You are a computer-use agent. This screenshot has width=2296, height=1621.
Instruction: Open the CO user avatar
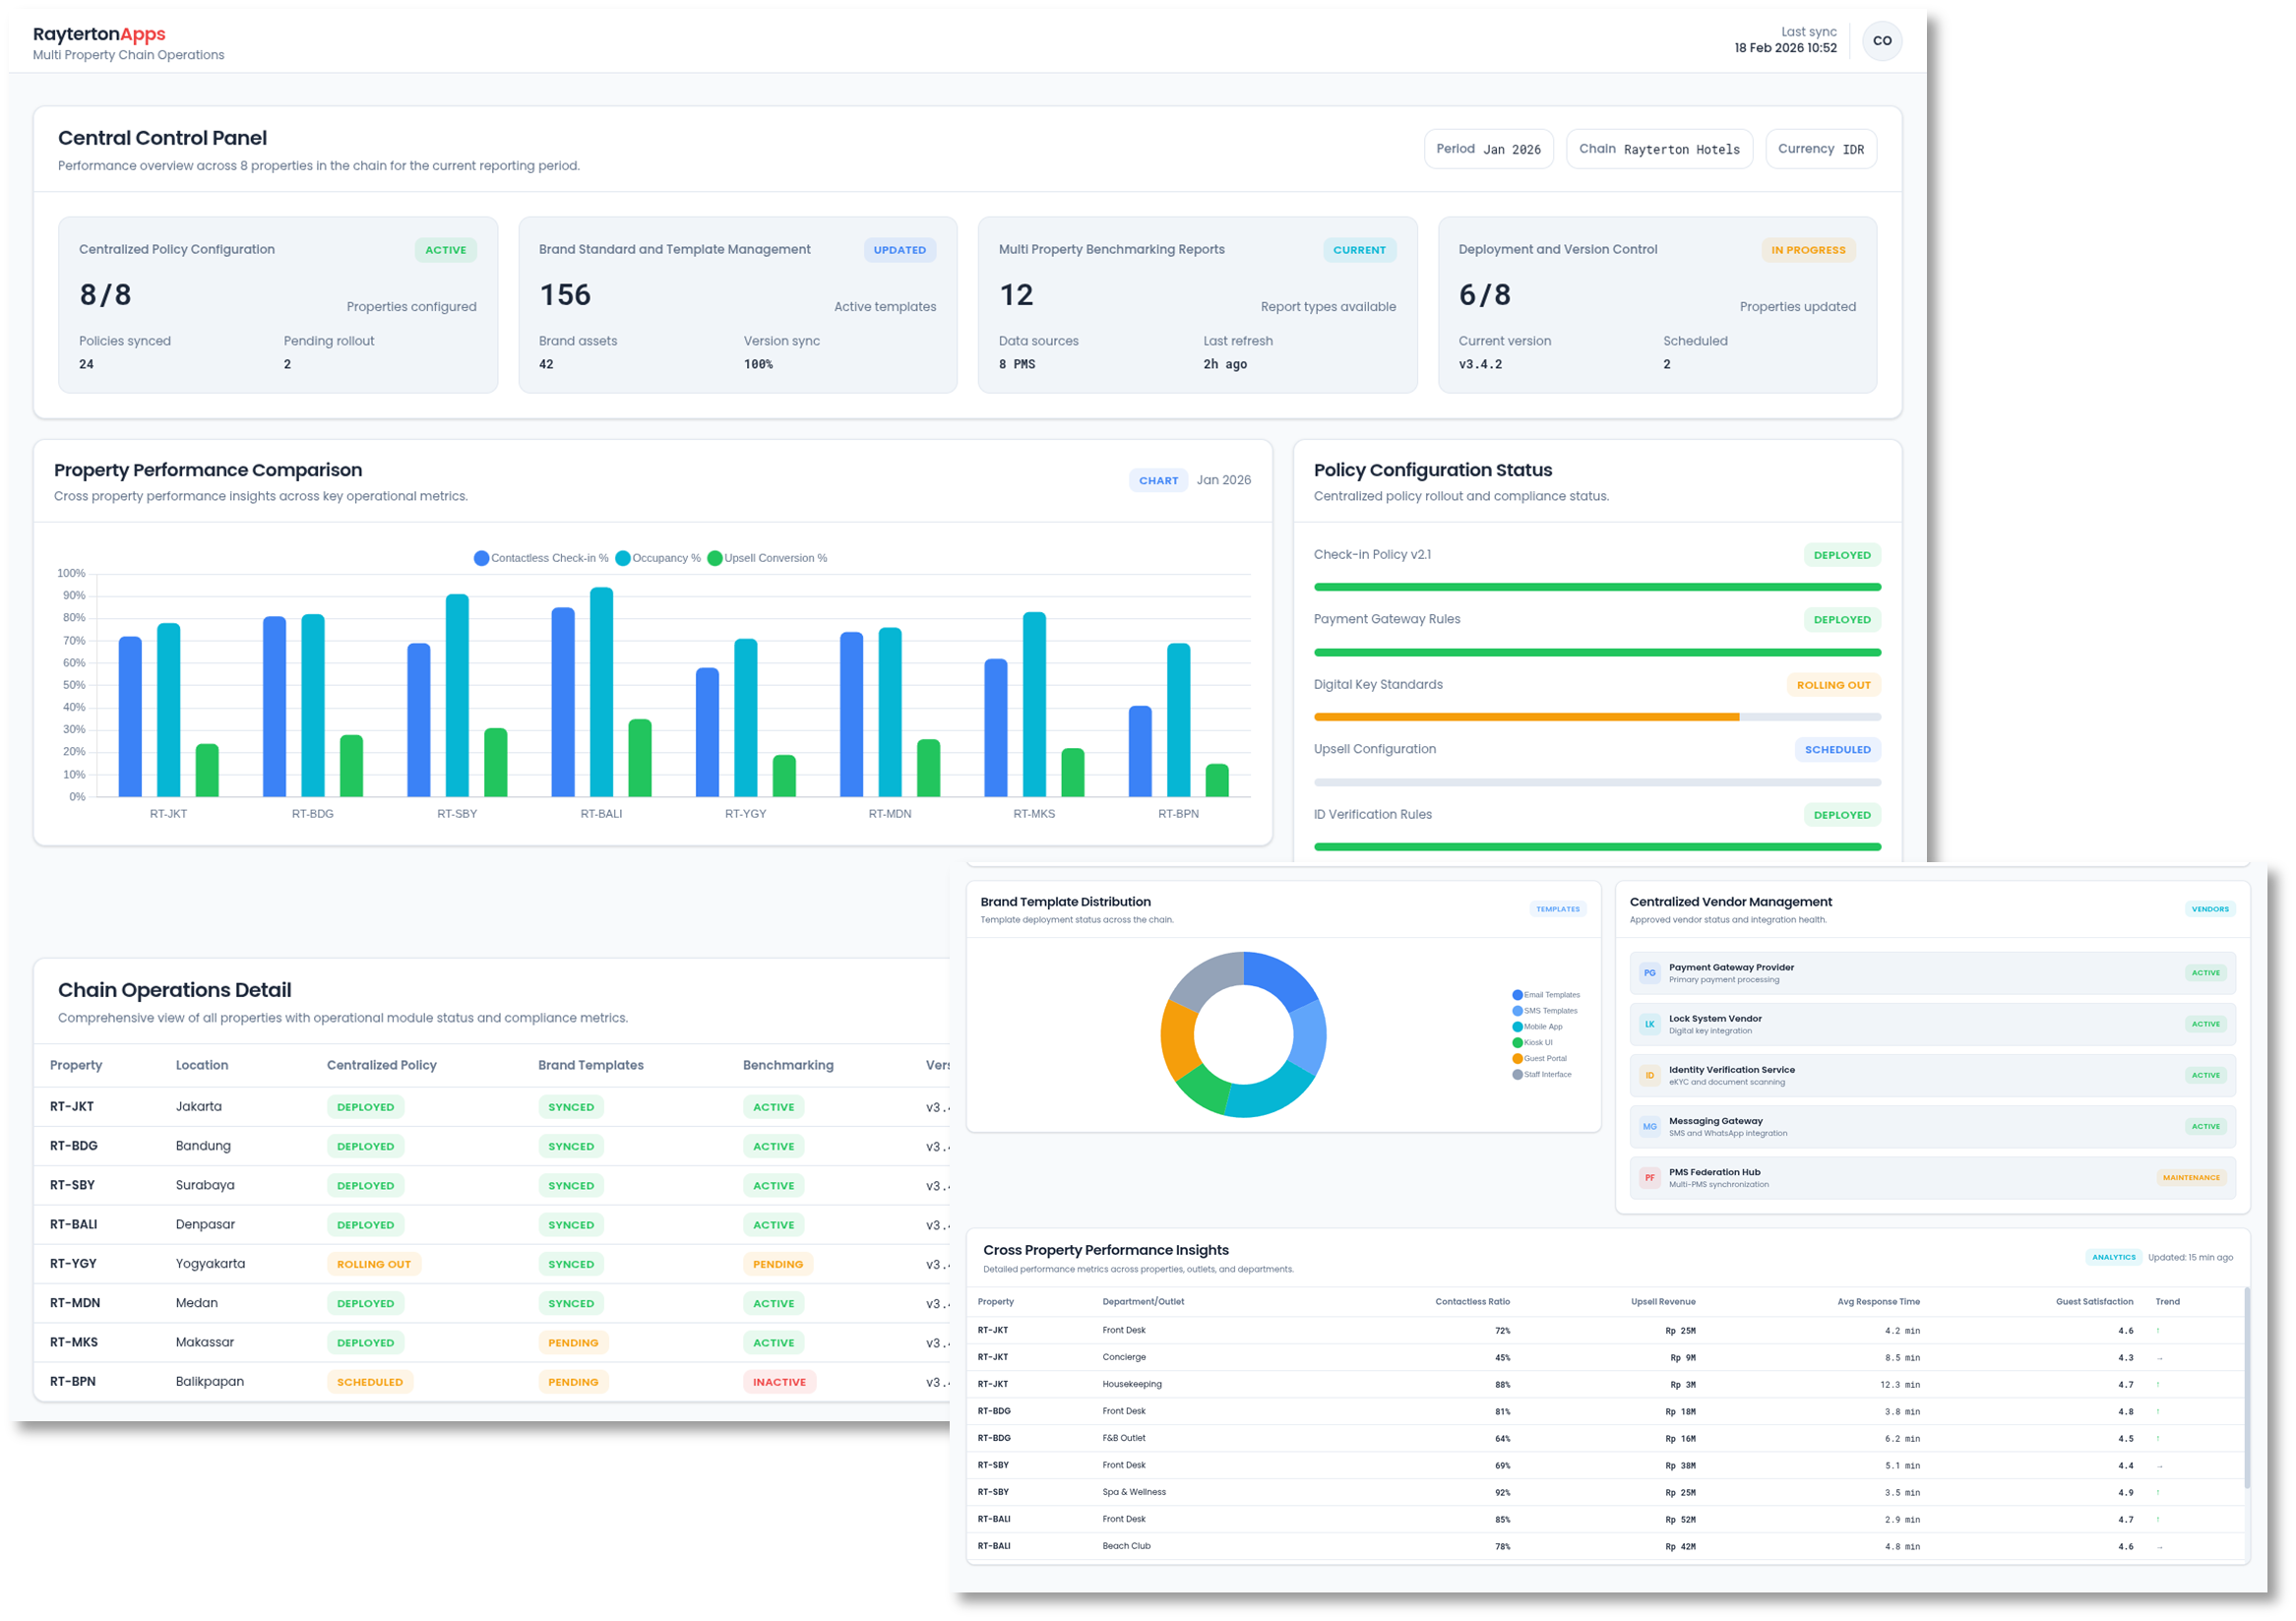coord(1883,40)
